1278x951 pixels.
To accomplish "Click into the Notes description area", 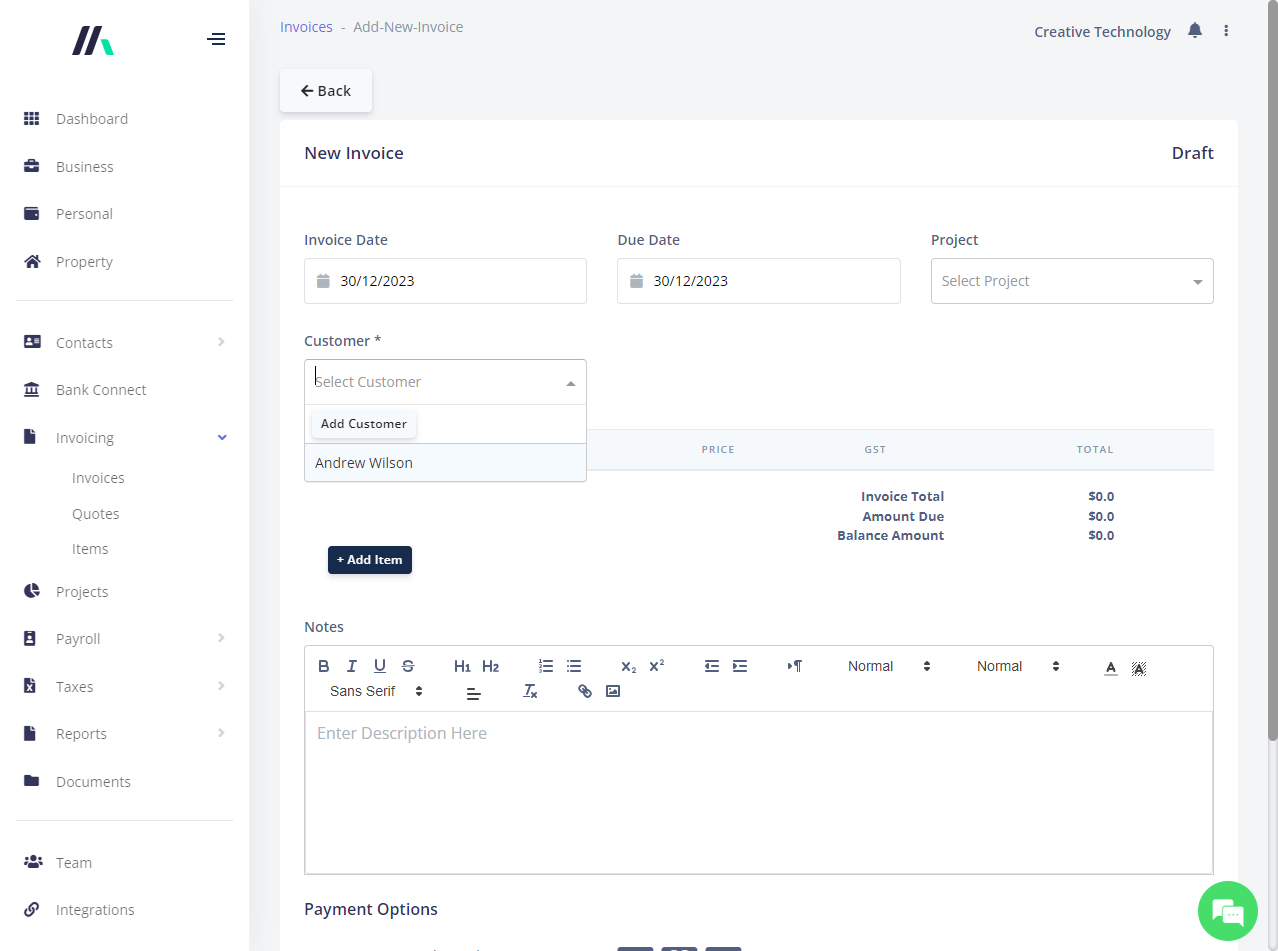I will [759, 792].
